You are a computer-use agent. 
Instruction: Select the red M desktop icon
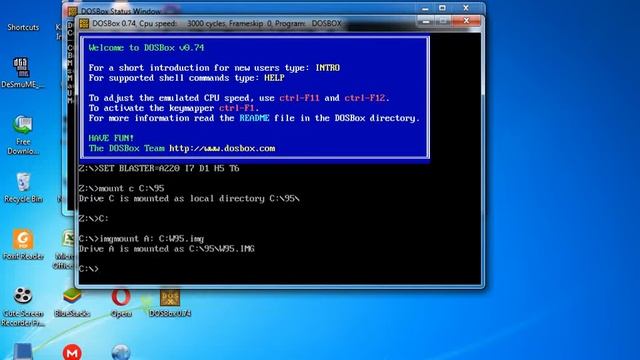click(72, 352)
